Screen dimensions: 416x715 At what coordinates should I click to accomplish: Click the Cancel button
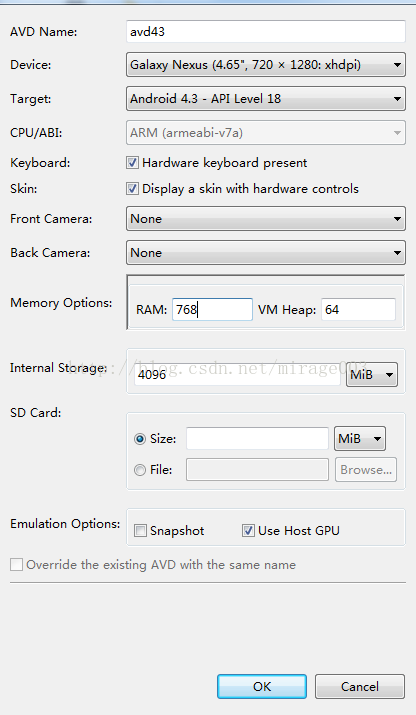[x=360, y=687]
